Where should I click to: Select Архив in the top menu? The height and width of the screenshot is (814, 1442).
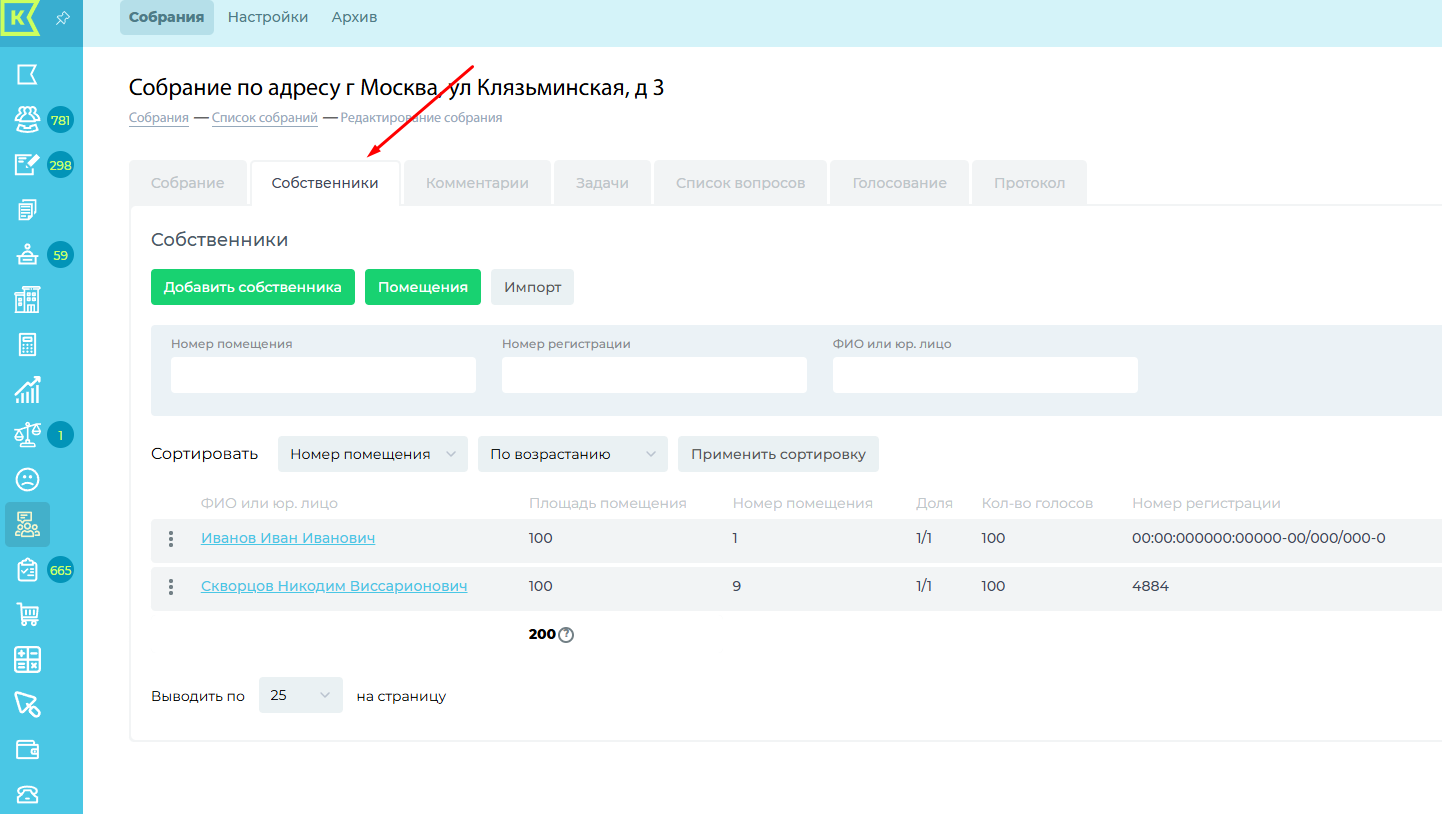pos(354,17)
